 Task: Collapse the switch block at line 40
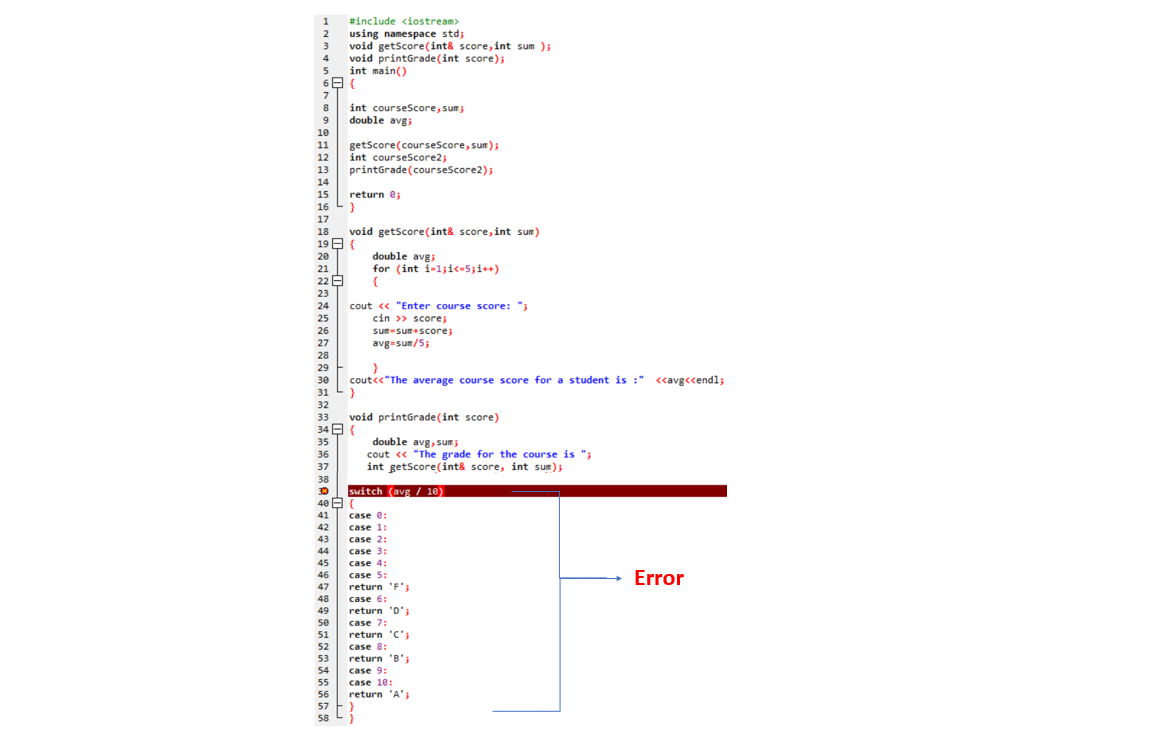(337, 503)
